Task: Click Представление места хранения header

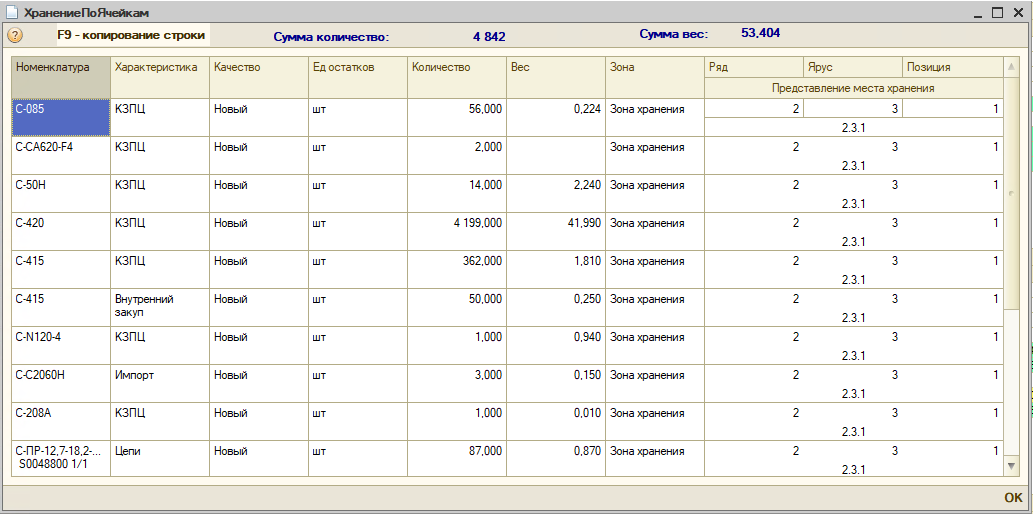Action: [853, 88]
